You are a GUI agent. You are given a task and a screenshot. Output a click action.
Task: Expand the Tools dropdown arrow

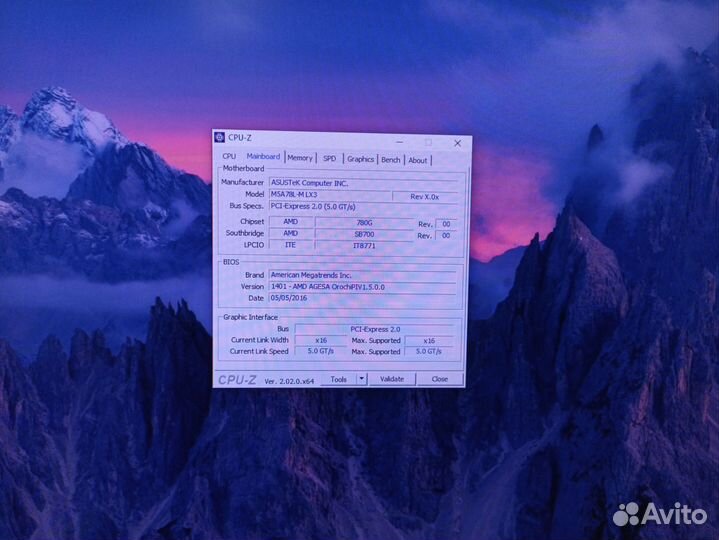[361, 379]
